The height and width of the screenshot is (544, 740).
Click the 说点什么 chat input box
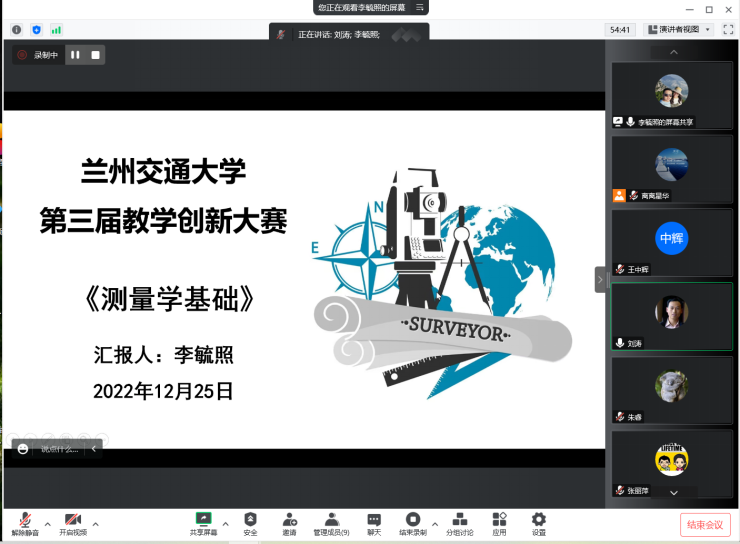pos(59,449)
